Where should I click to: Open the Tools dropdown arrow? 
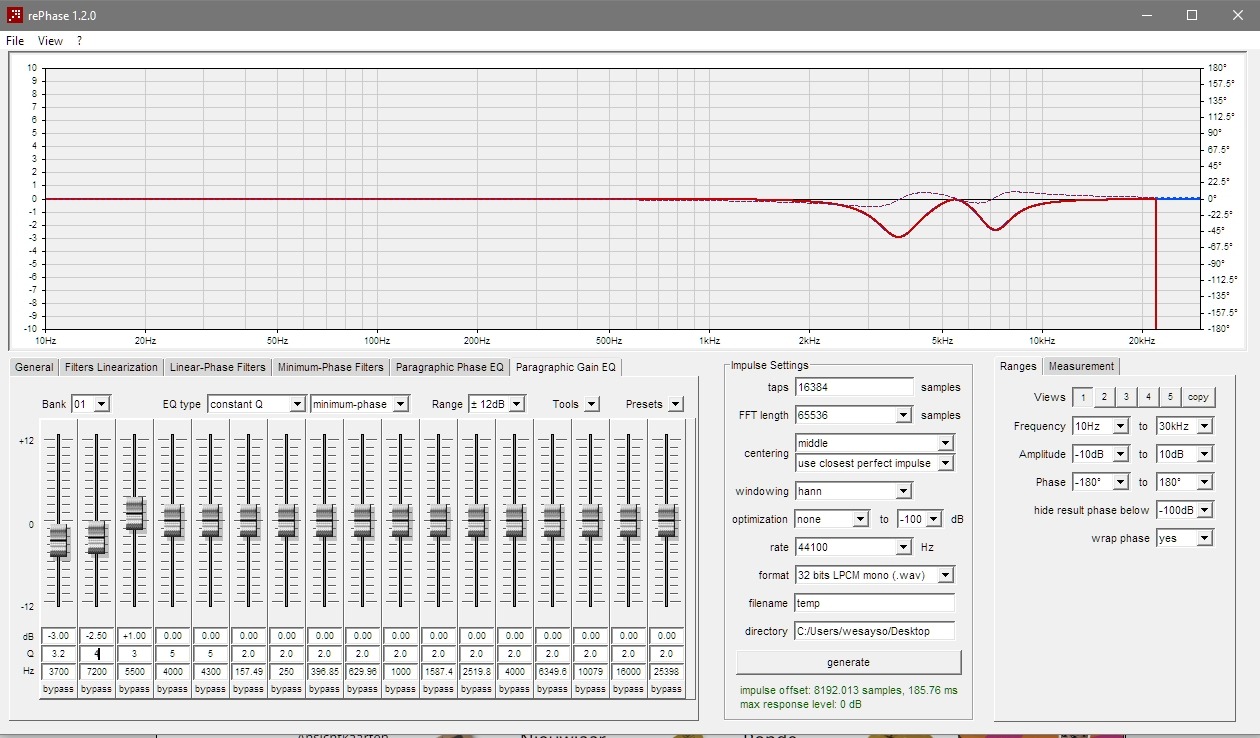[592, 404]
